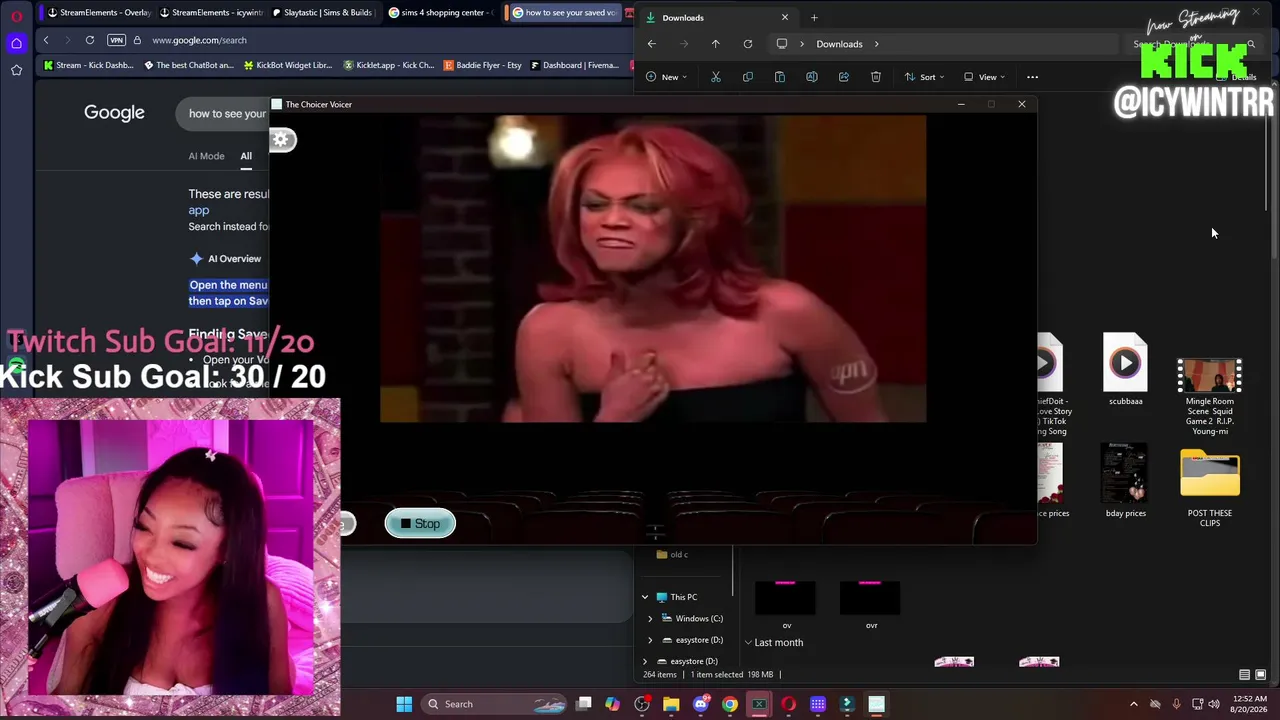This screenshot has height=720, width=1280.
Task: Open File Explorer from the taskbar
Action: [x=671, y=704]
